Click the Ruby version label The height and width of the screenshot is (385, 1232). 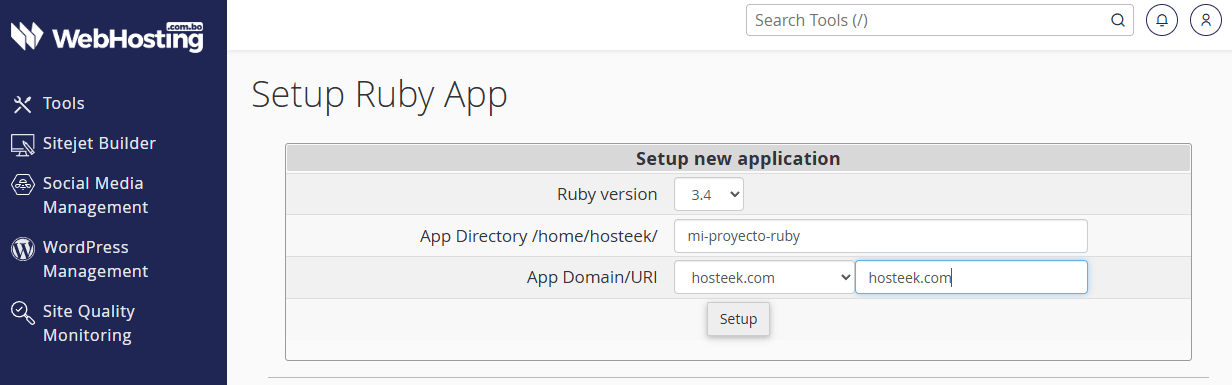coord(607,194)
